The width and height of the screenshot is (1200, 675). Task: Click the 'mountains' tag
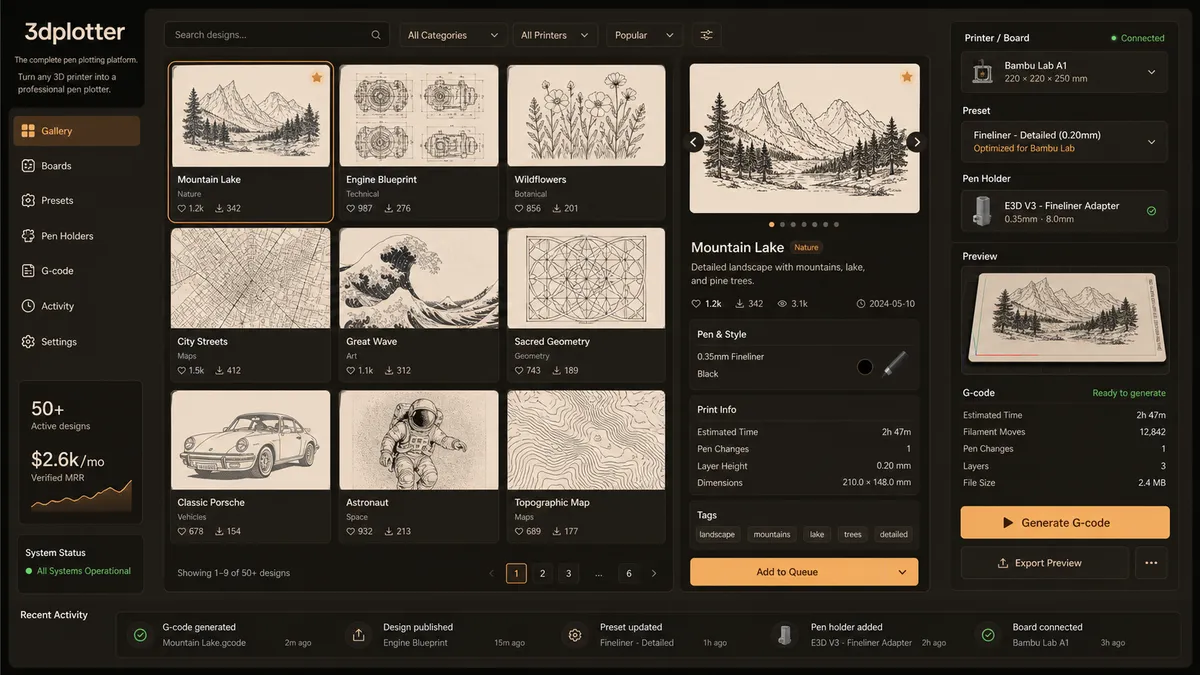pyautogui.click(x=772, y=535)
